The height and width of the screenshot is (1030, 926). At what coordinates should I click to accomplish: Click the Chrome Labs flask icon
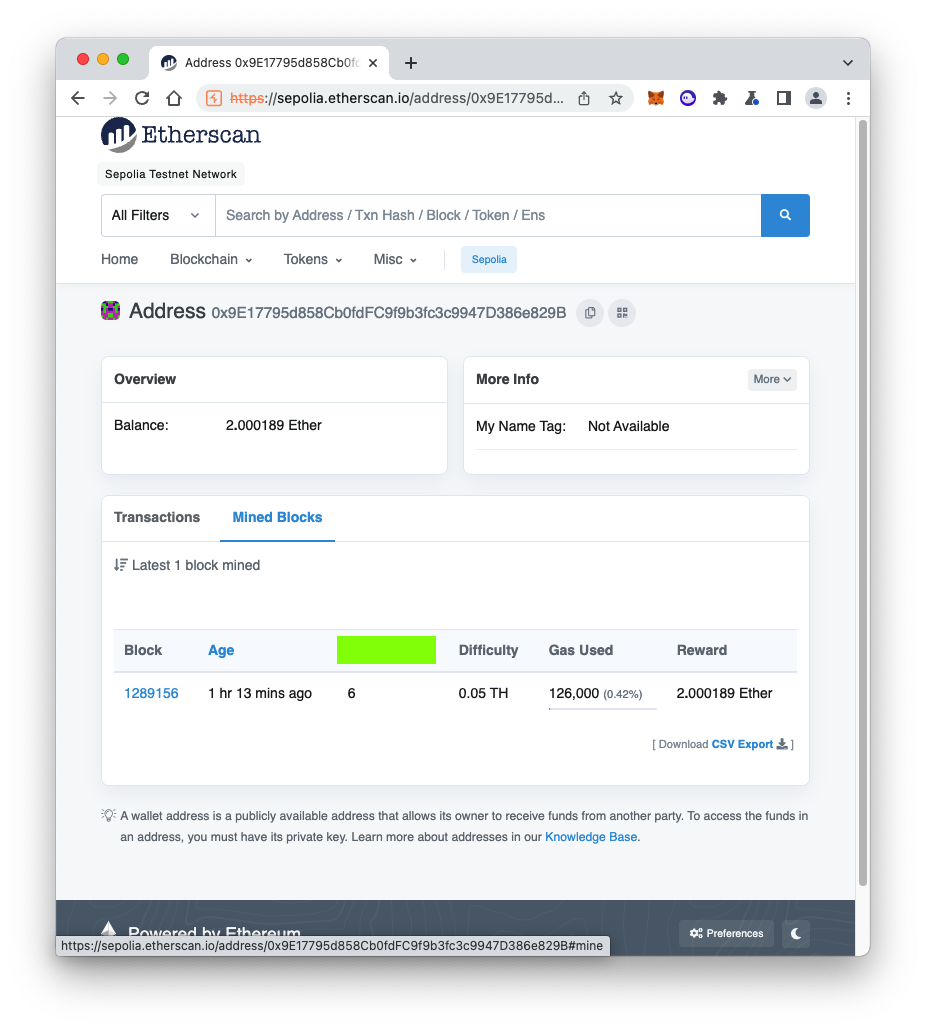(751, 99)
